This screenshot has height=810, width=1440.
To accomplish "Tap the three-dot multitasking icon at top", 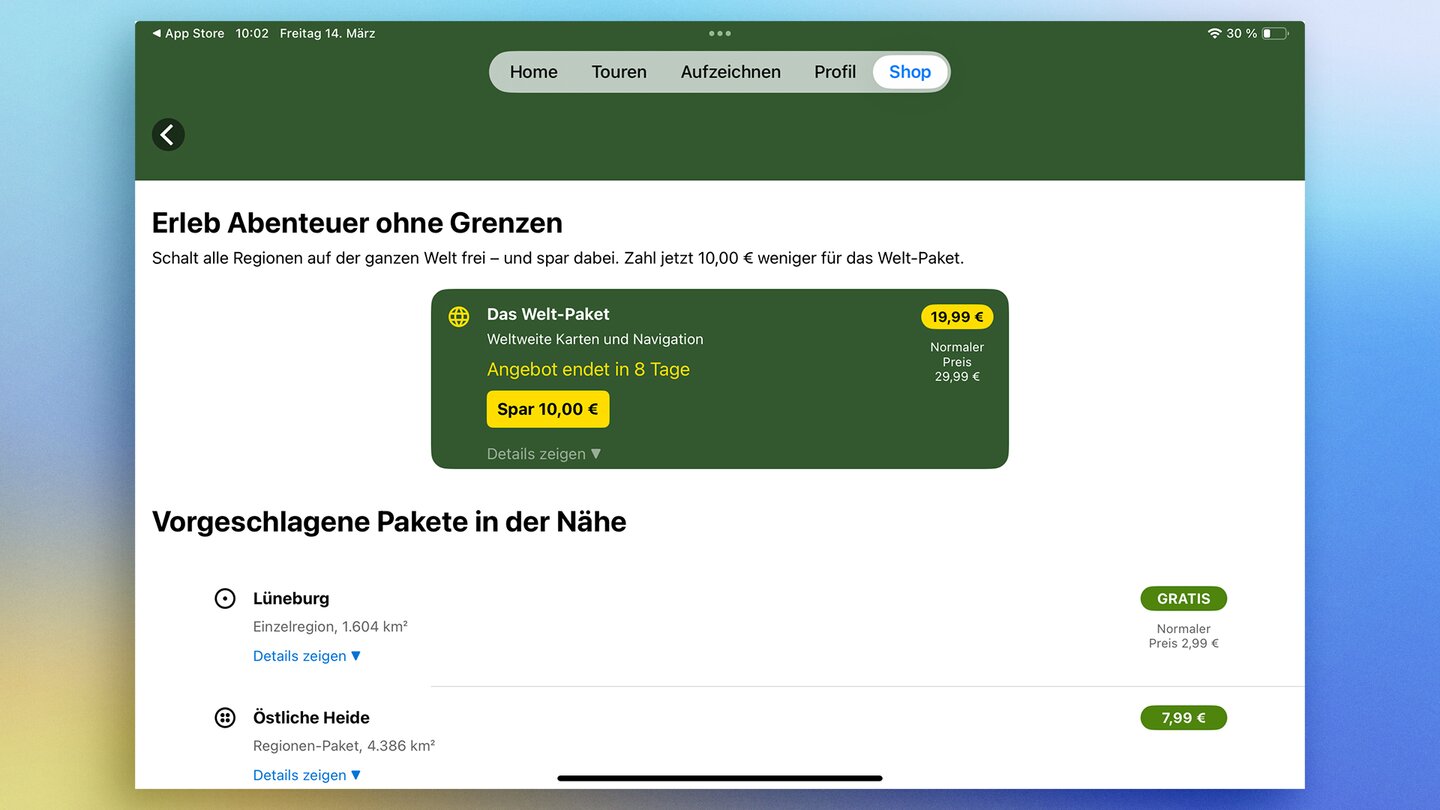I will coord(720,33).
